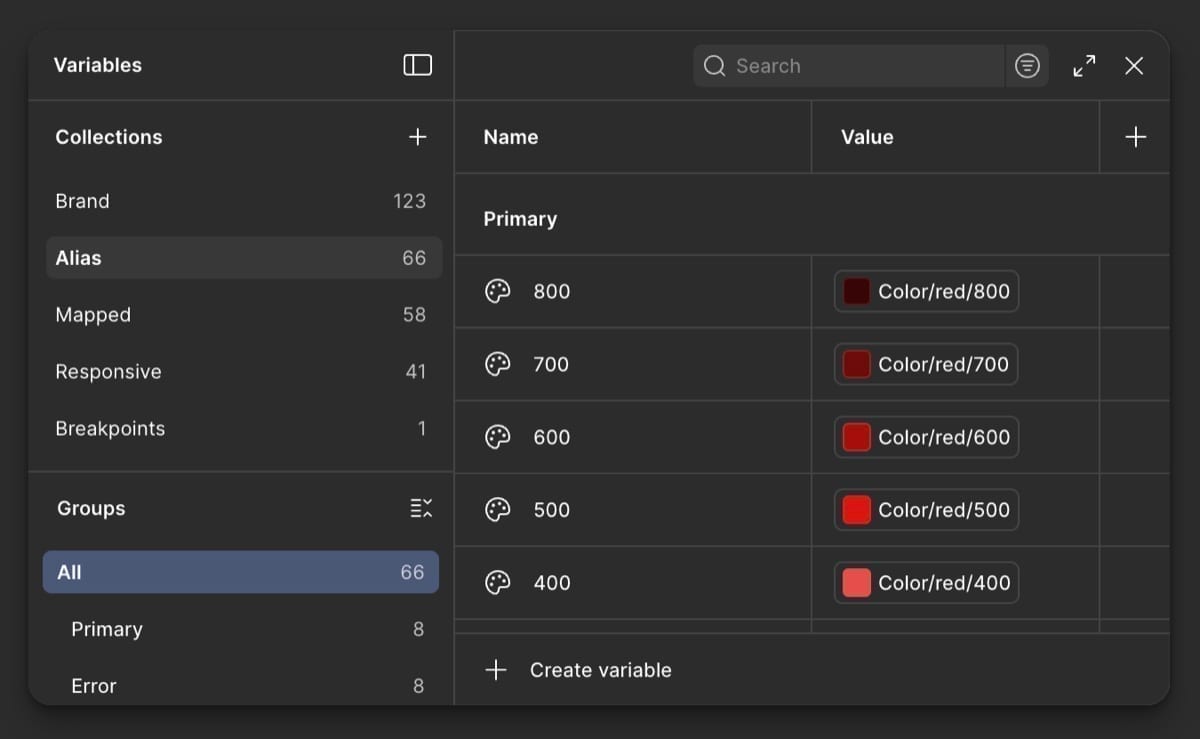Click the palette icon for variable 700
1200x739 pixels.
coord(497,364)
